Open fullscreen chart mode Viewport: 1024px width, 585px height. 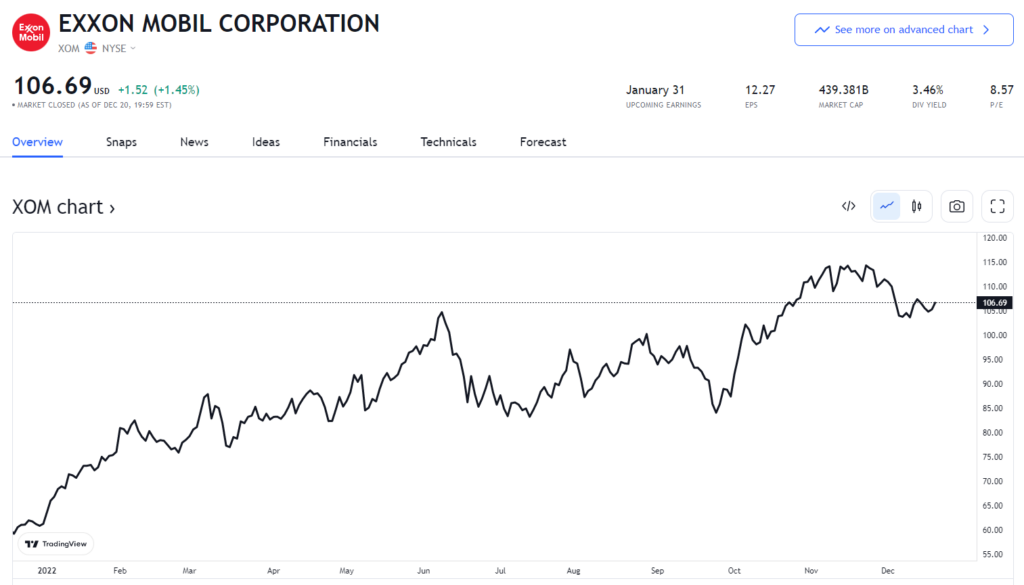point(997,206)
